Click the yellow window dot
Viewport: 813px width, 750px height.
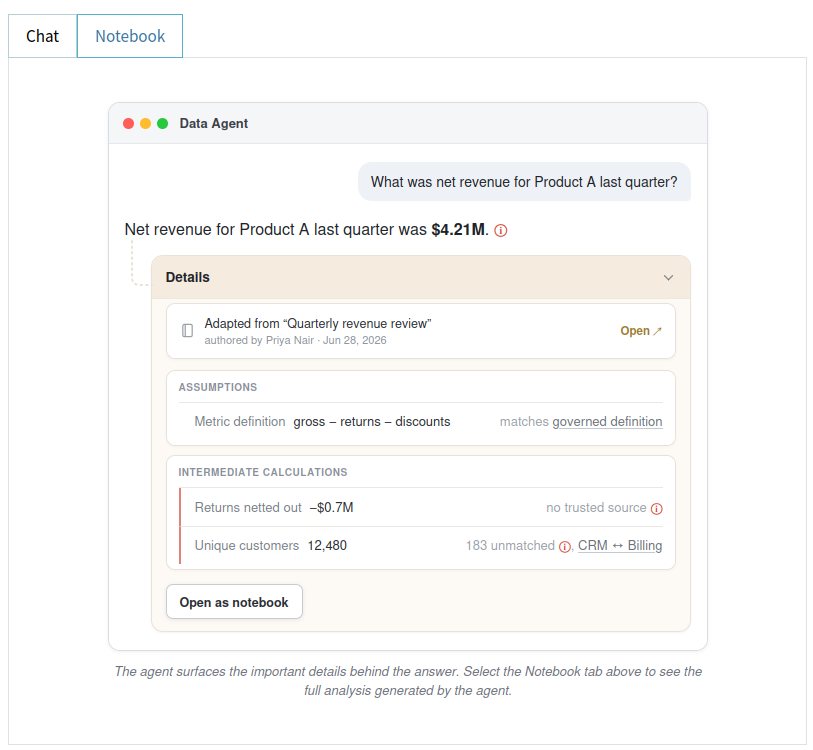146,123
